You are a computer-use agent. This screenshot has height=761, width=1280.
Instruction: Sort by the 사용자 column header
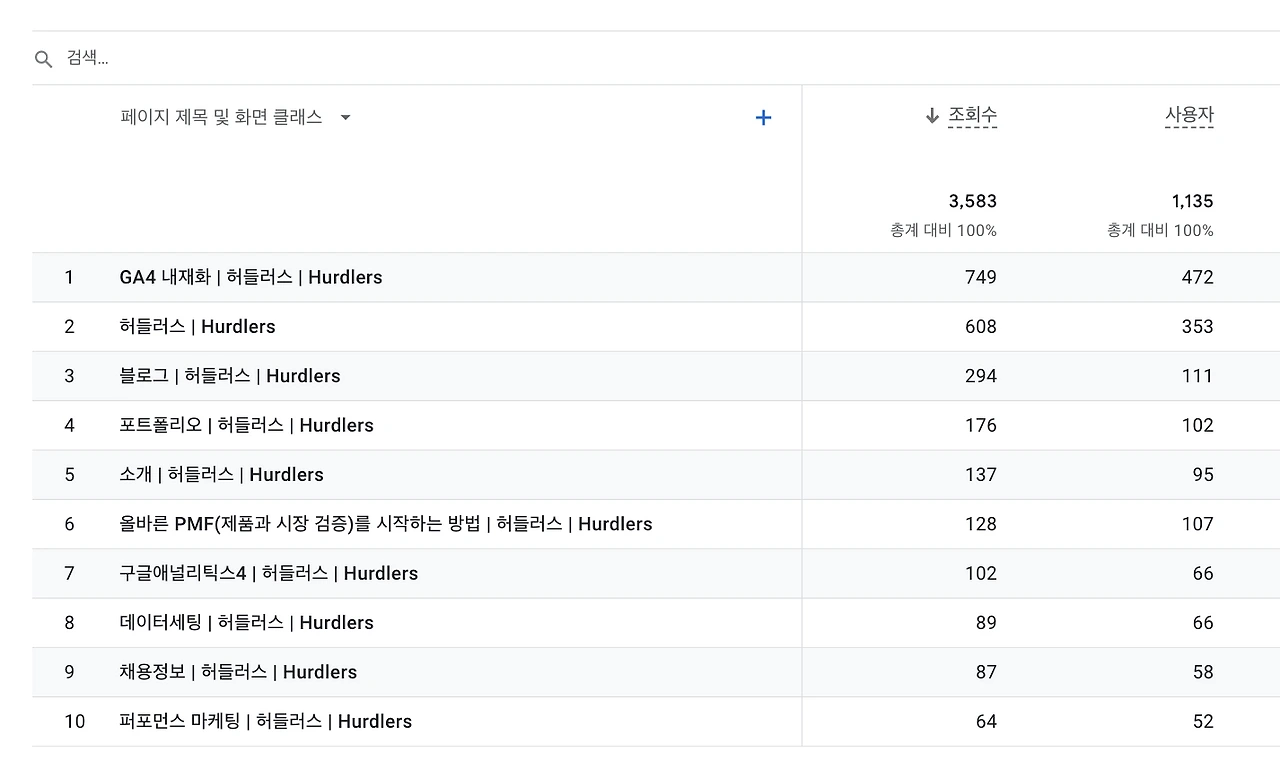coord(1189,116)
